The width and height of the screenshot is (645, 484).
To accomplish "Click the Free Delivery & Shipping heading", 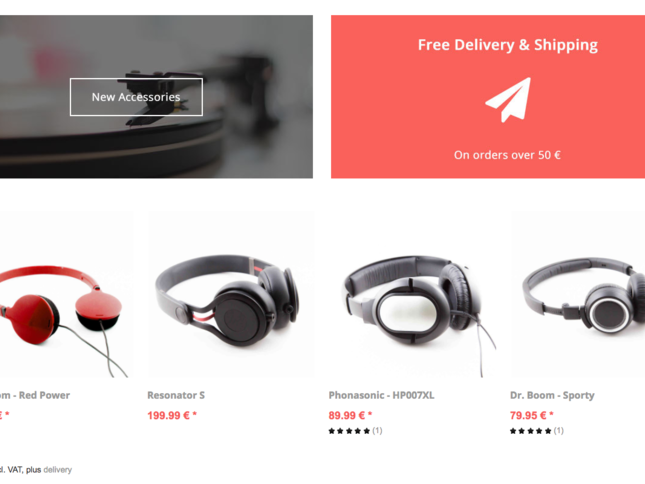I will (x=508, y=45).
